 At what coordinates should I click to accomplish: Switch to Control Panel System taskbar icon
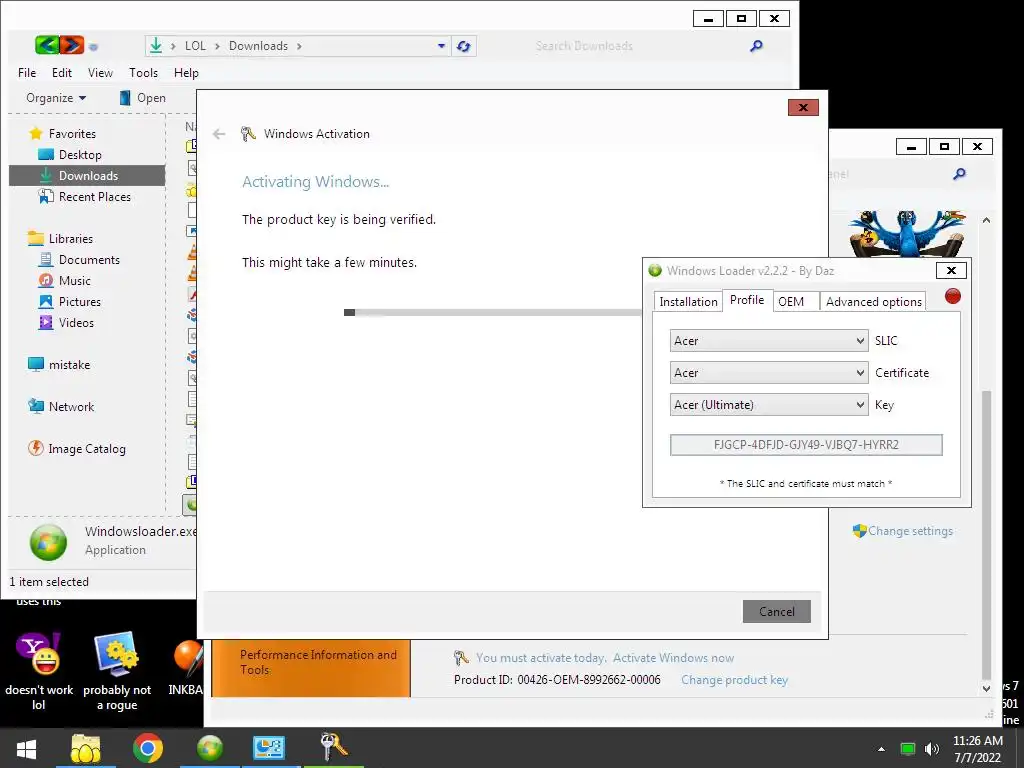tap(268, 748)
